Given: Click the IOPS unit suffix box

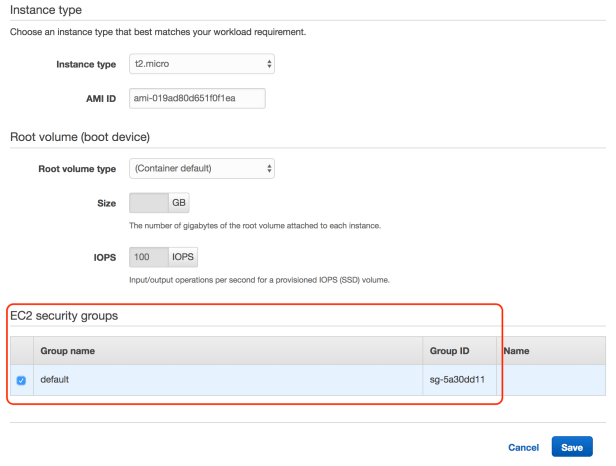Looking at the screenshot, I should pos(183,257).
